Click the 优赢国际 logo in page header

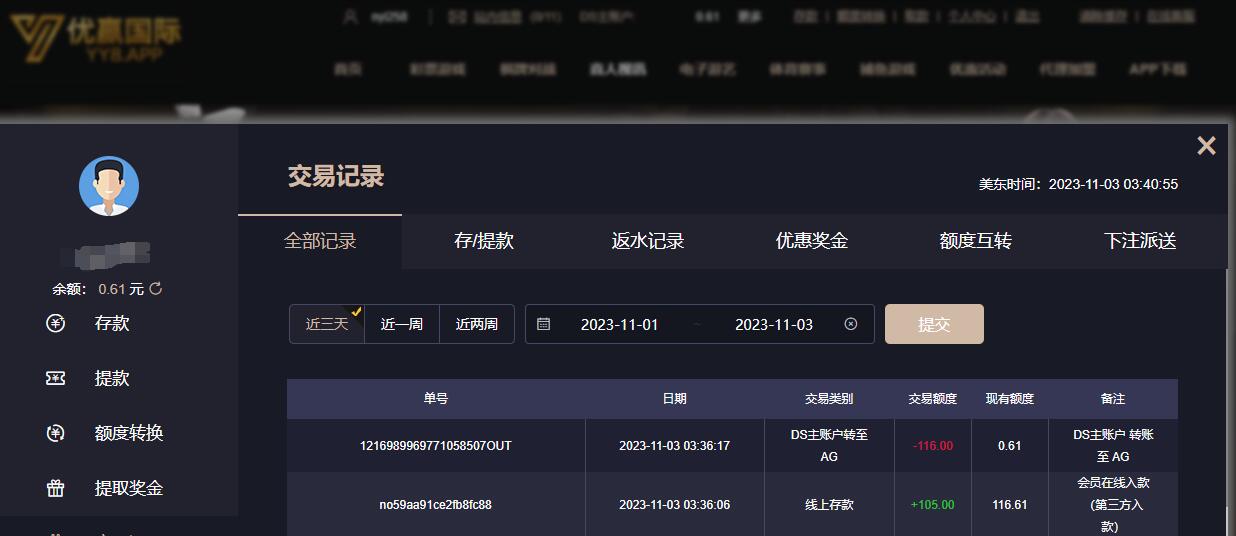click(95, 38)
